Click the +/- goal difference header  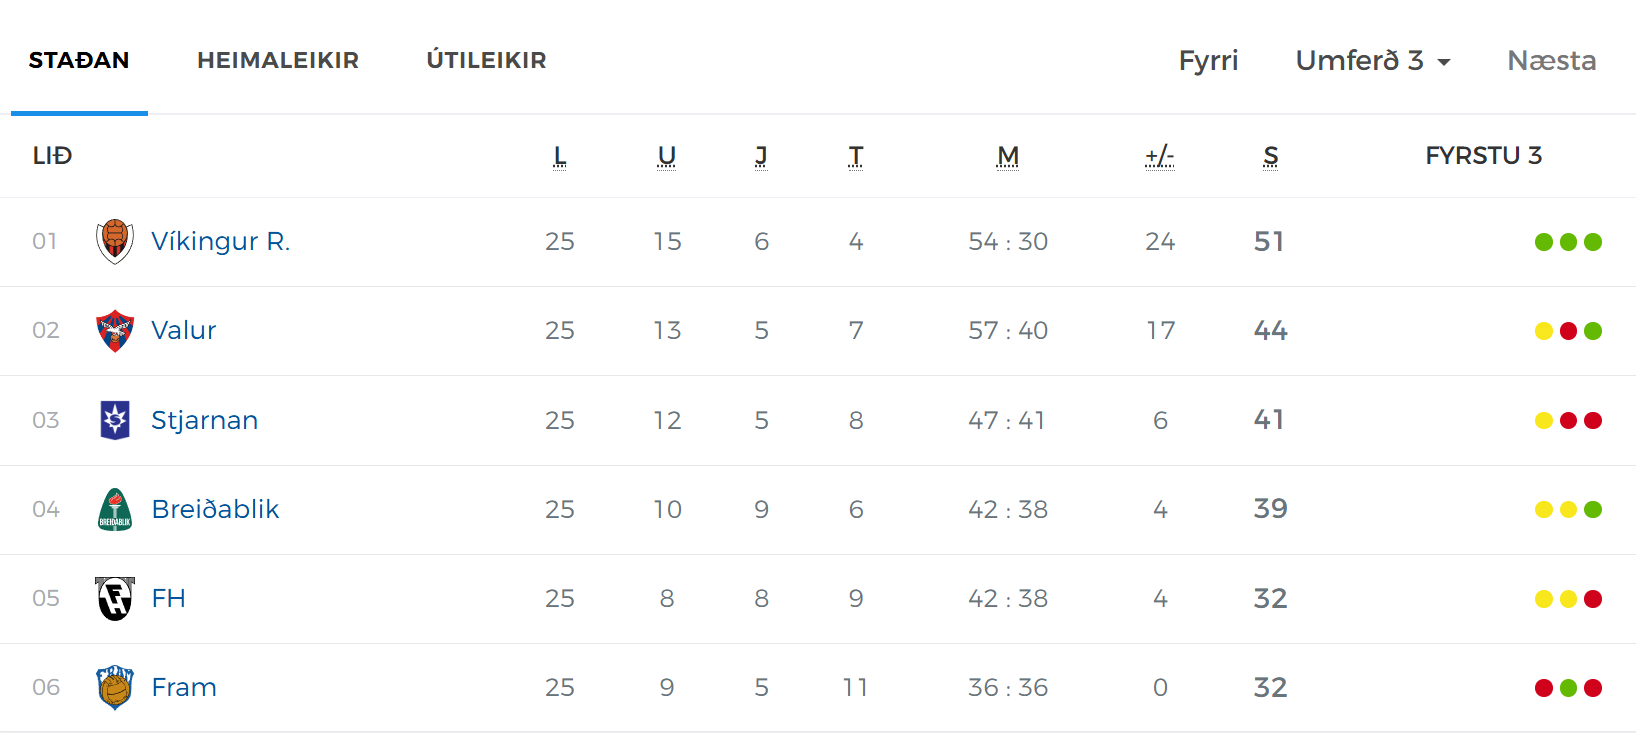pos(1160,156)
